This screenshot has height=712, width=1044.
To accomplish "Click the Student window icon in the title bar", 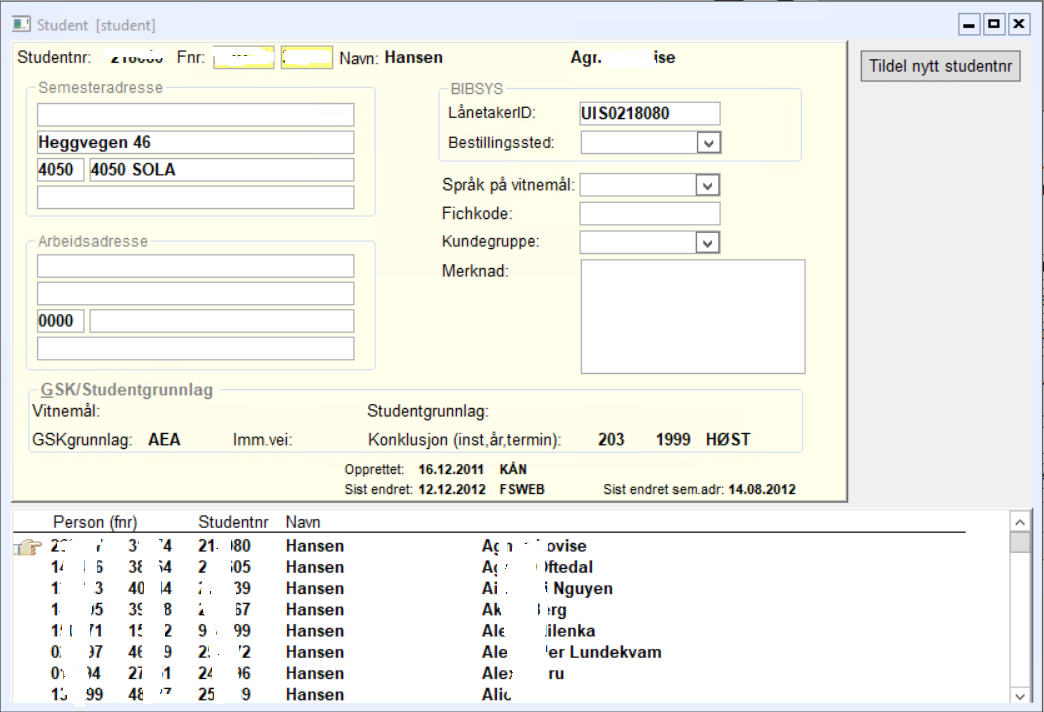I will pos(21,25).
